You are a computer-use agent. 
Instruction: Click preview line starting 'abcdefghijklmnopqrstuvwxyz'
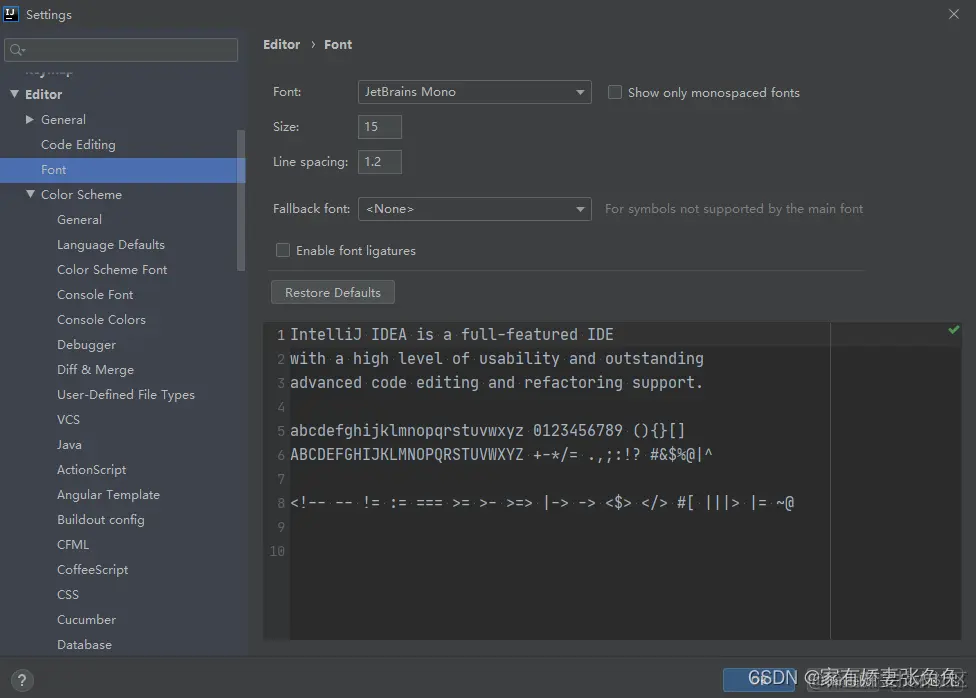point(487,431)
